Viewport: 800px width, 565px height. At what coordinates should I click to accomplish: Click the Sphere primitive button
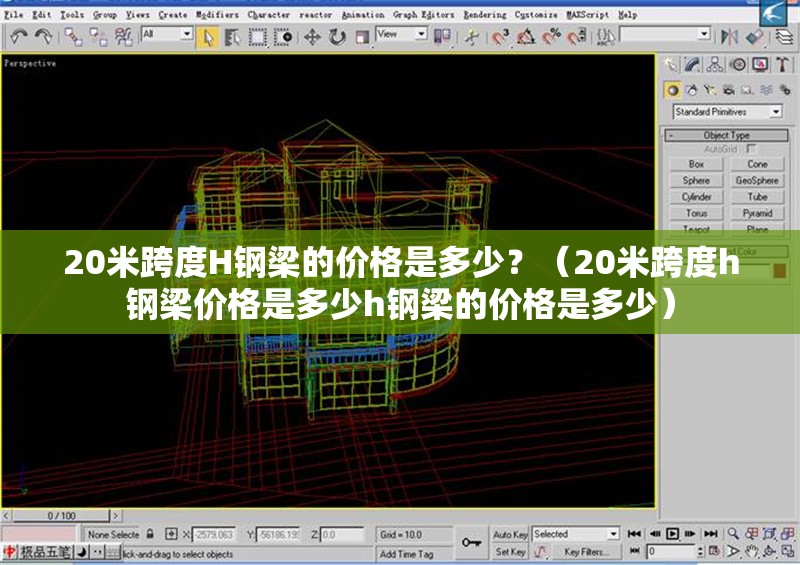coord(696,181)
